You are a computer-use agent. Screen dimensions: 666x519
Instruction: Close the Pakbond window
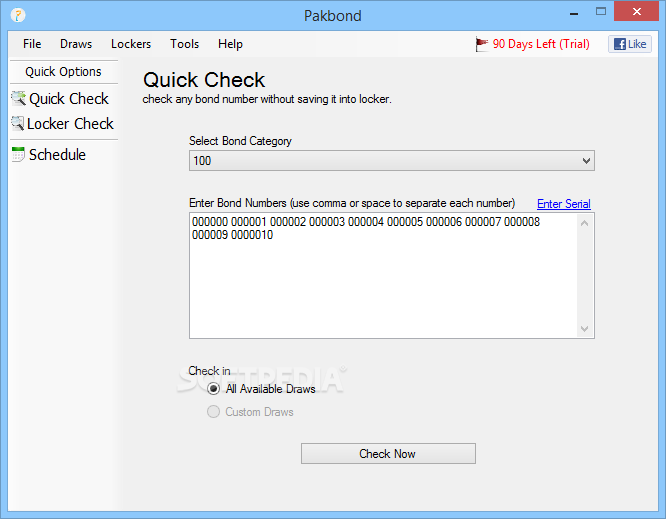[636, 11]
